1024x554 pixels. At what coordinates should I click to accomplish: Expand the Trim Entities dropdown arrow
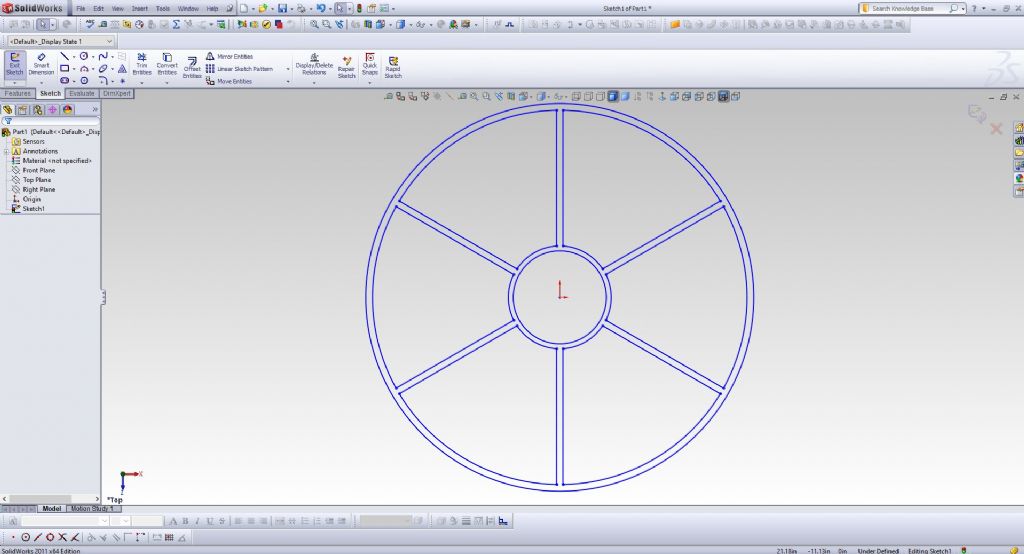coord(142,83)
